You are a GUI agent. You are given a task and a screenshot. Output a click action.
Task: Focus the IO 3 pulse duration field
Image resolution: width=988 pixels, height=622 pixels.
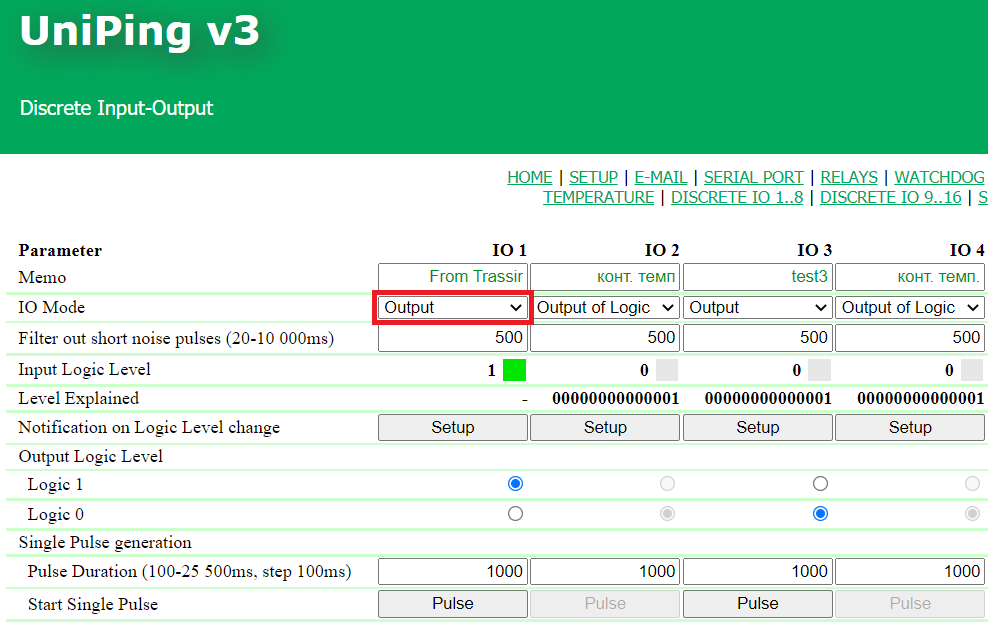(x=757, y=572)
